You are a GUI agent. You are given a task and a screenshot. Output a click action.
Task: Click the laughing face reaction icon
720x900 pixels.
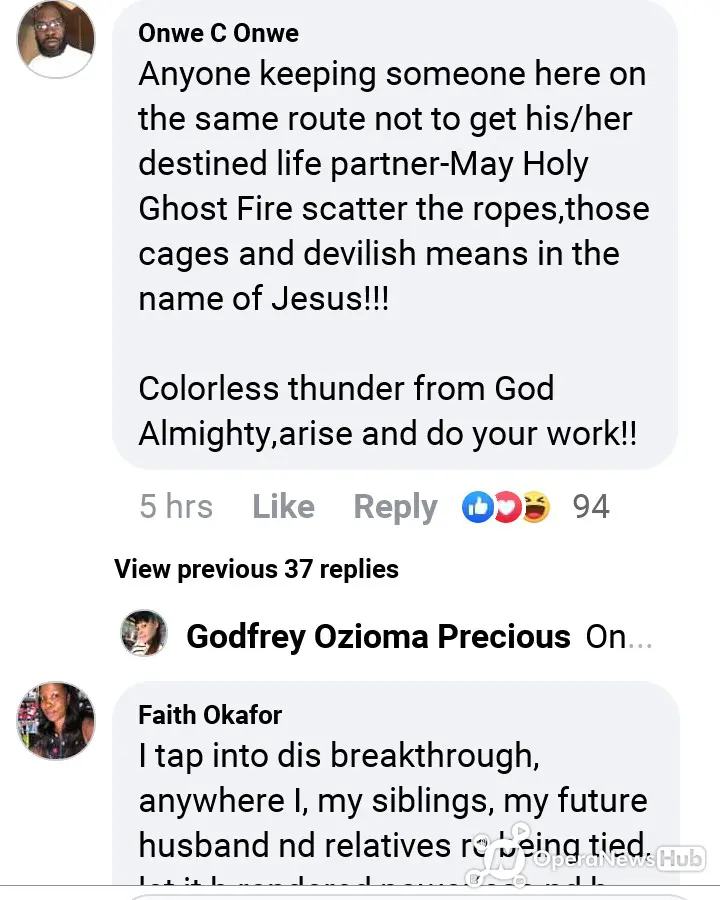[x=536, y=507]
